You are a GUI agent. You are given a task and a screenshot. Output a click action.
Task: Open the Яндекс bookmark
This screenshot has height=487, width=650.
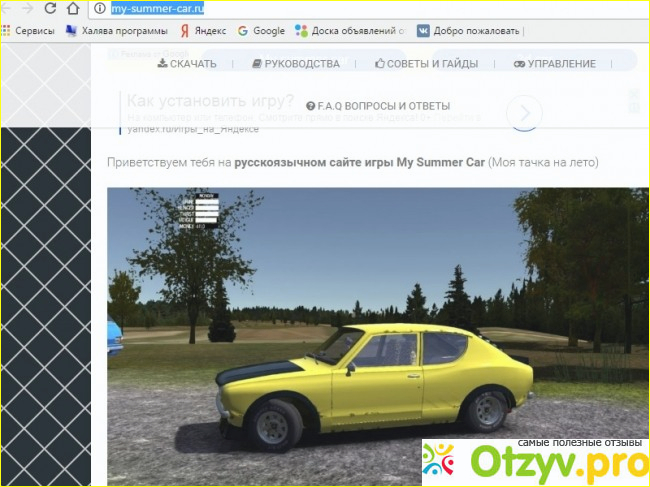click(202, 31)
